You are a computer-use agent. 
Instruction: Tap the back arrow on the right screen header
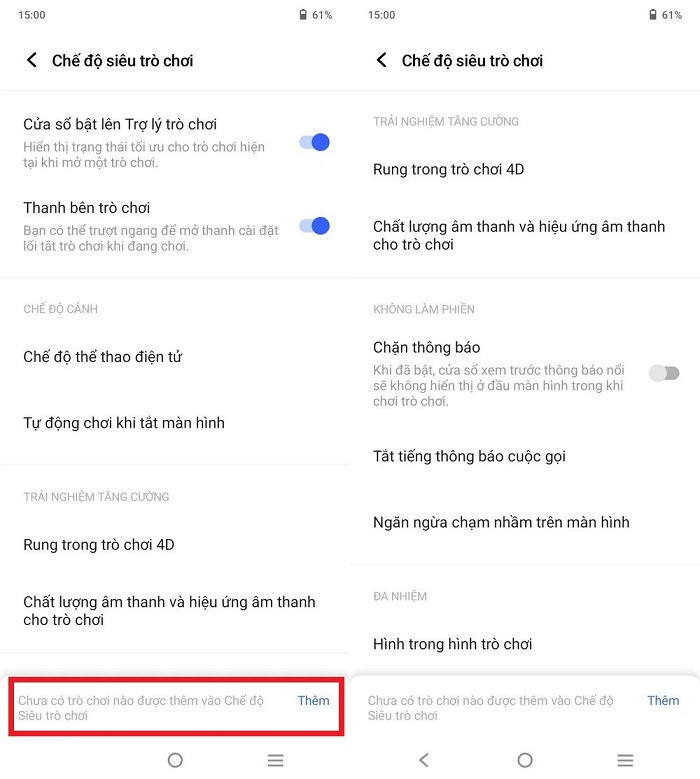(382, 60)
